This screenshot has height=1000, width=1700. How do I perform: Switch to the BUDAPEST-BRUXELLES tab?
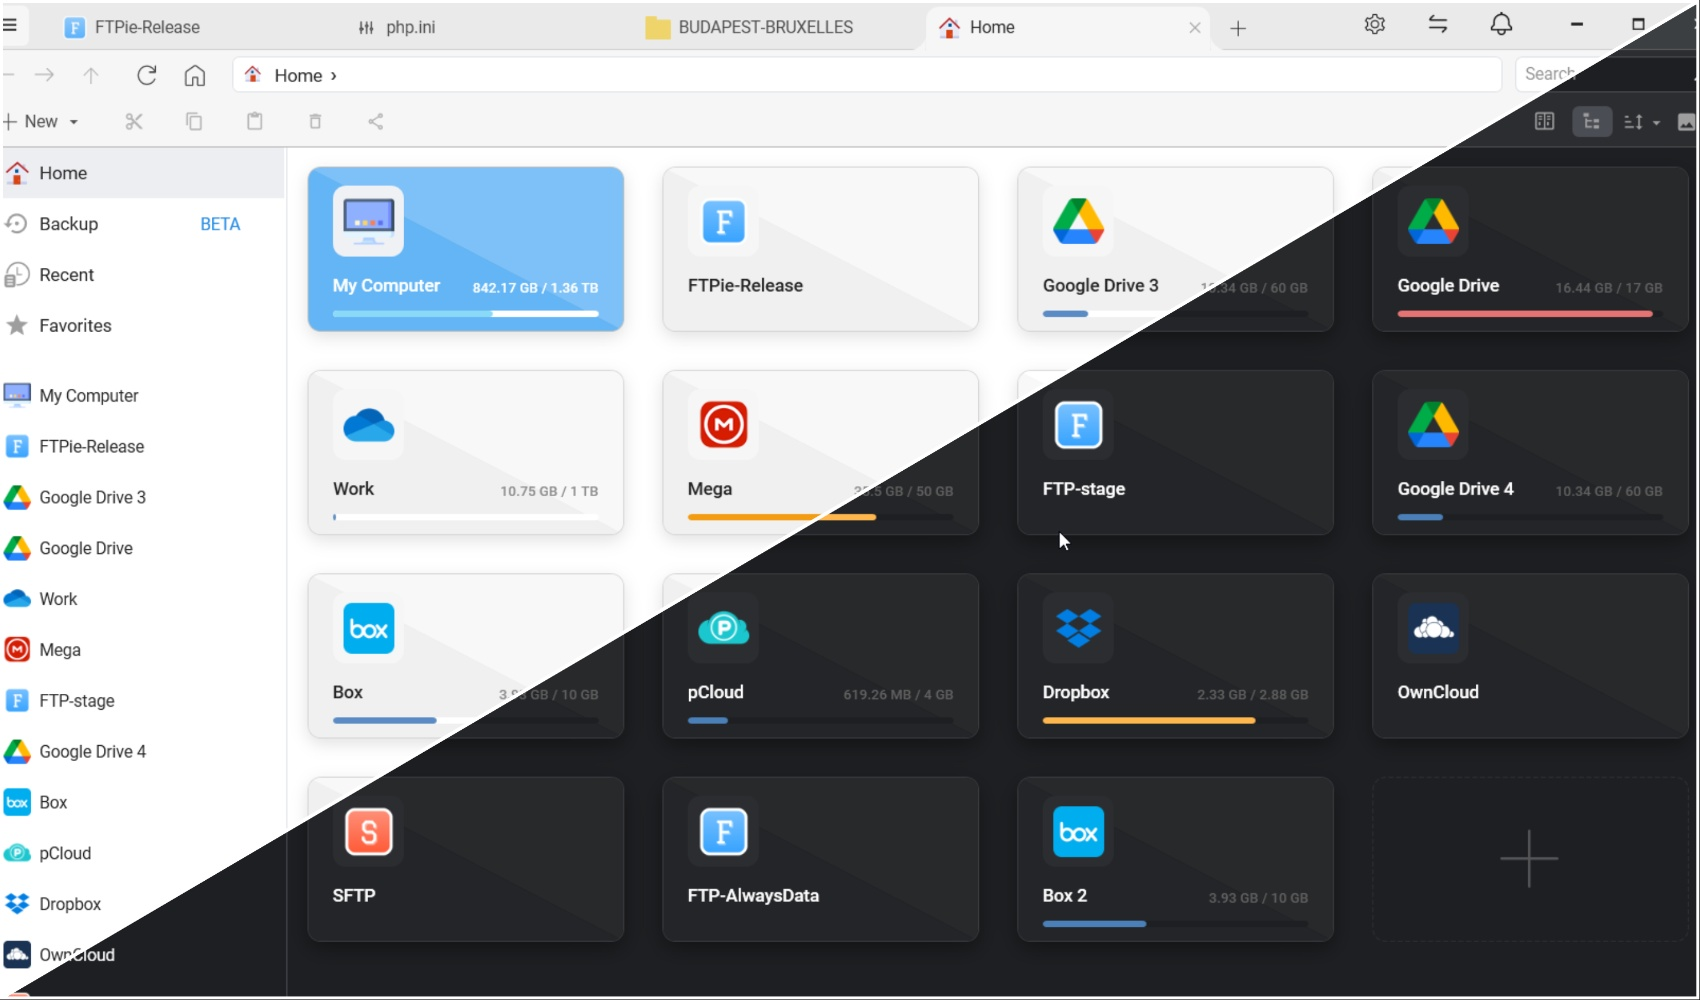coord(749,27)
